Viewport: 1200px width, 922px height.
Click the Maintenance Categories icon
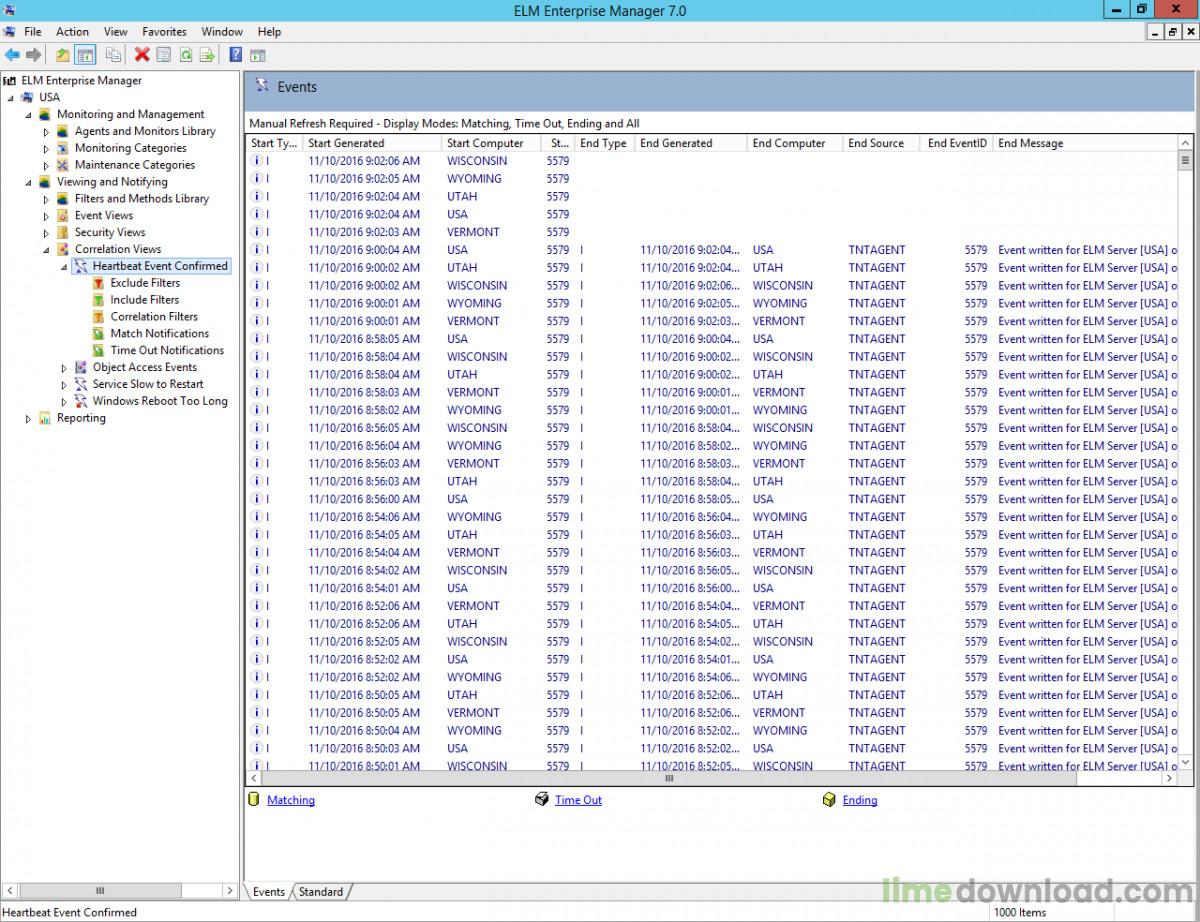[x=63, y=165]
